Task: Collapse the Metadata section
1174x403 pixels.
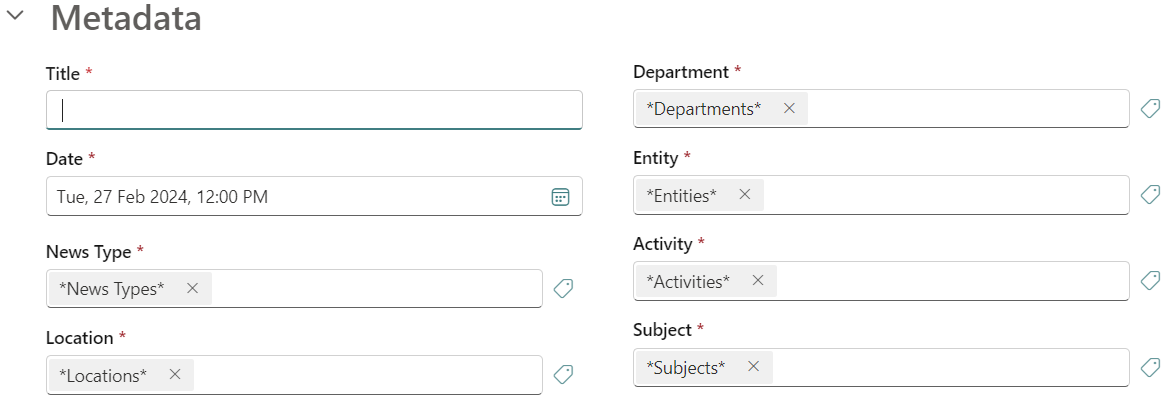Action: pyautogui.click(x=16, y=17)
